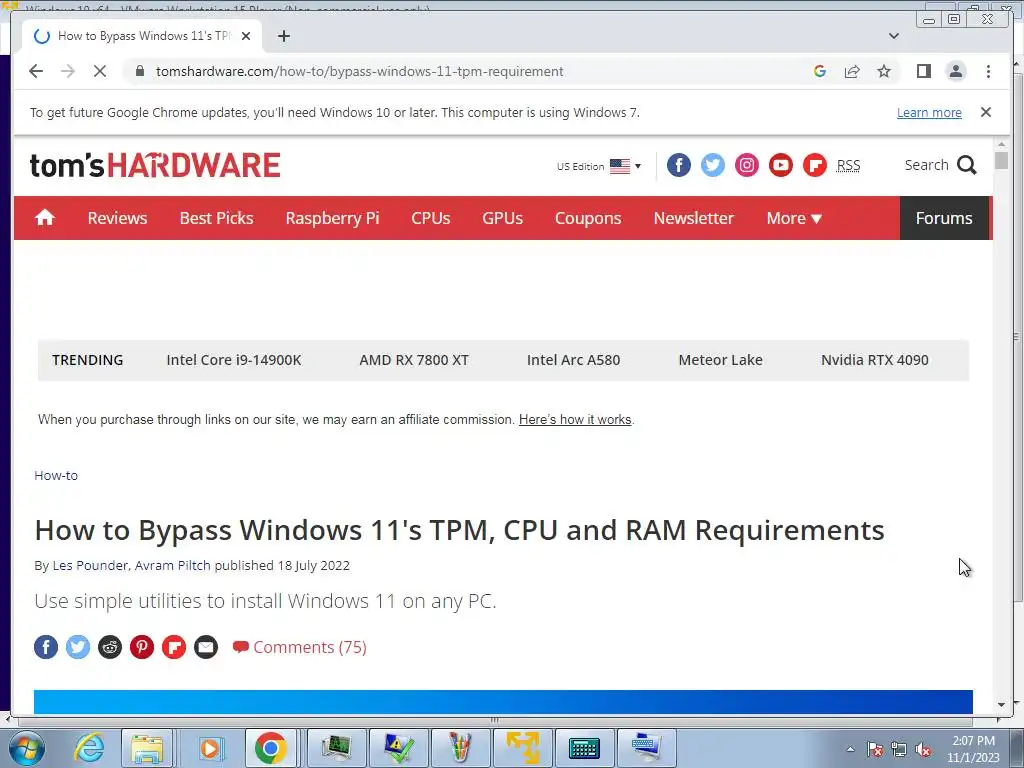
Task: Open trending topic Intel Arc A580
Action: pos(573,360)
